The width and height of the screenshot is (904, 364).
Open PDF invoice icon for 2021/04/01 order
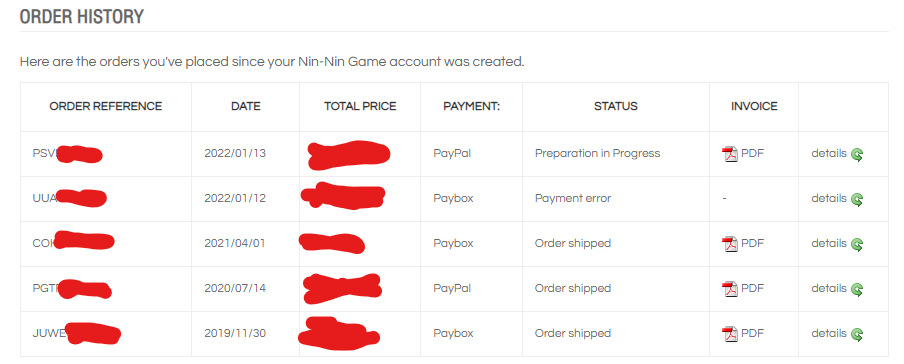pos(730,244)
